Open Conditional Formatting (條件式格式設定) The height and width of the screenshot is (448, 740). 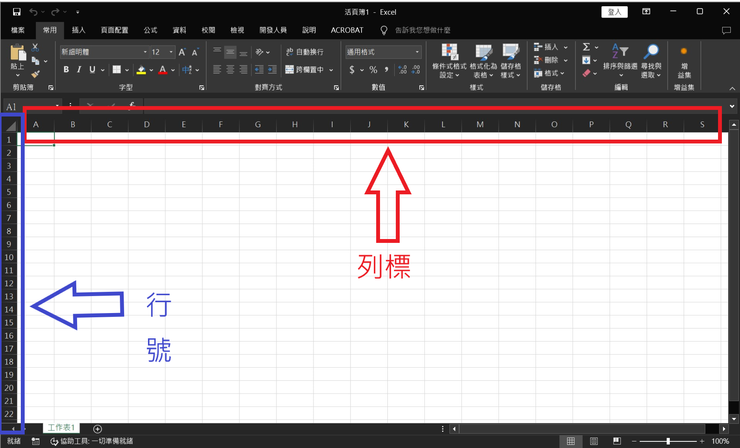point(449,61)
